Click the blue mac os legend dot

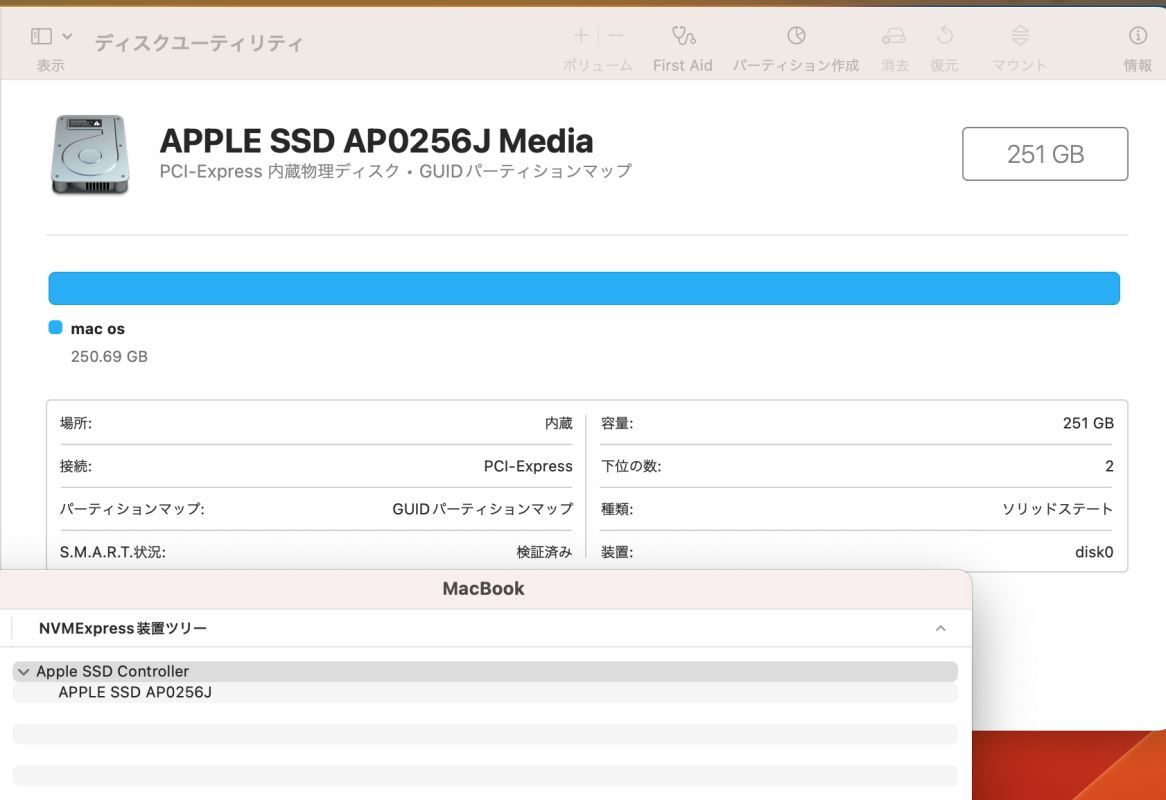click(56, 327)
